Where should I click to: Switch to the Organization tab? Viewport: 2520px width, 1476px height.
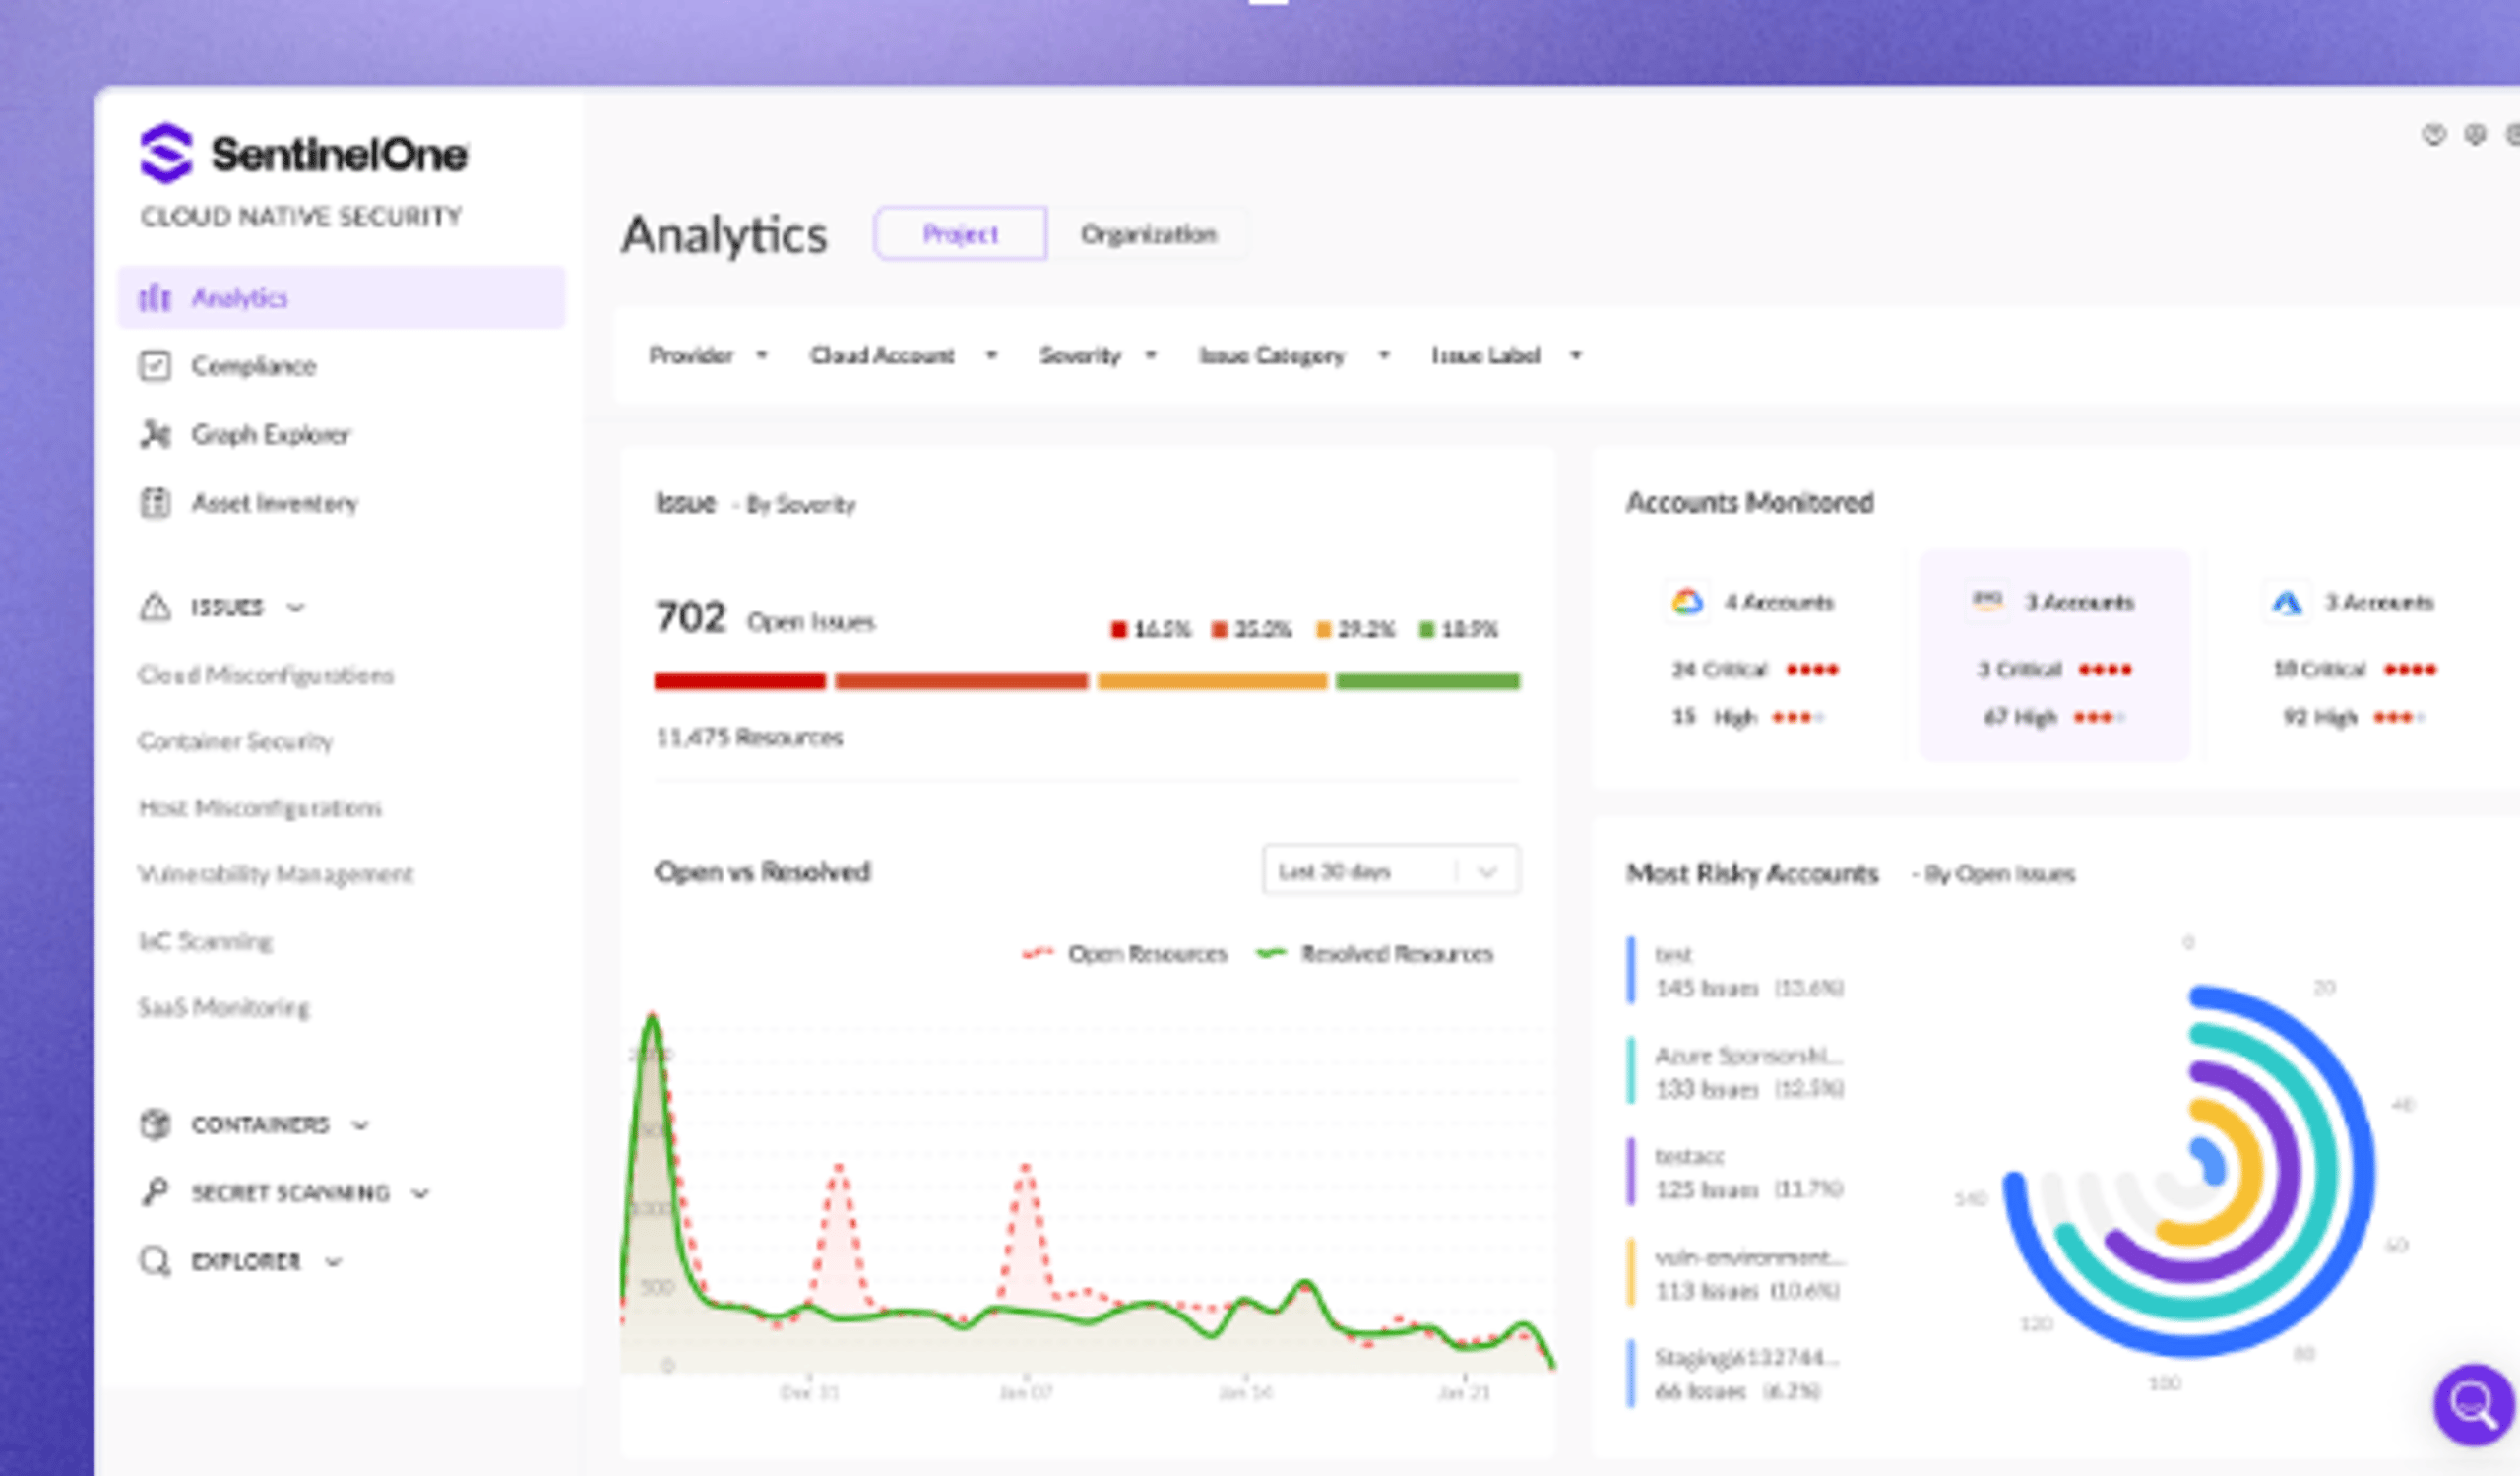[1148, 234]
